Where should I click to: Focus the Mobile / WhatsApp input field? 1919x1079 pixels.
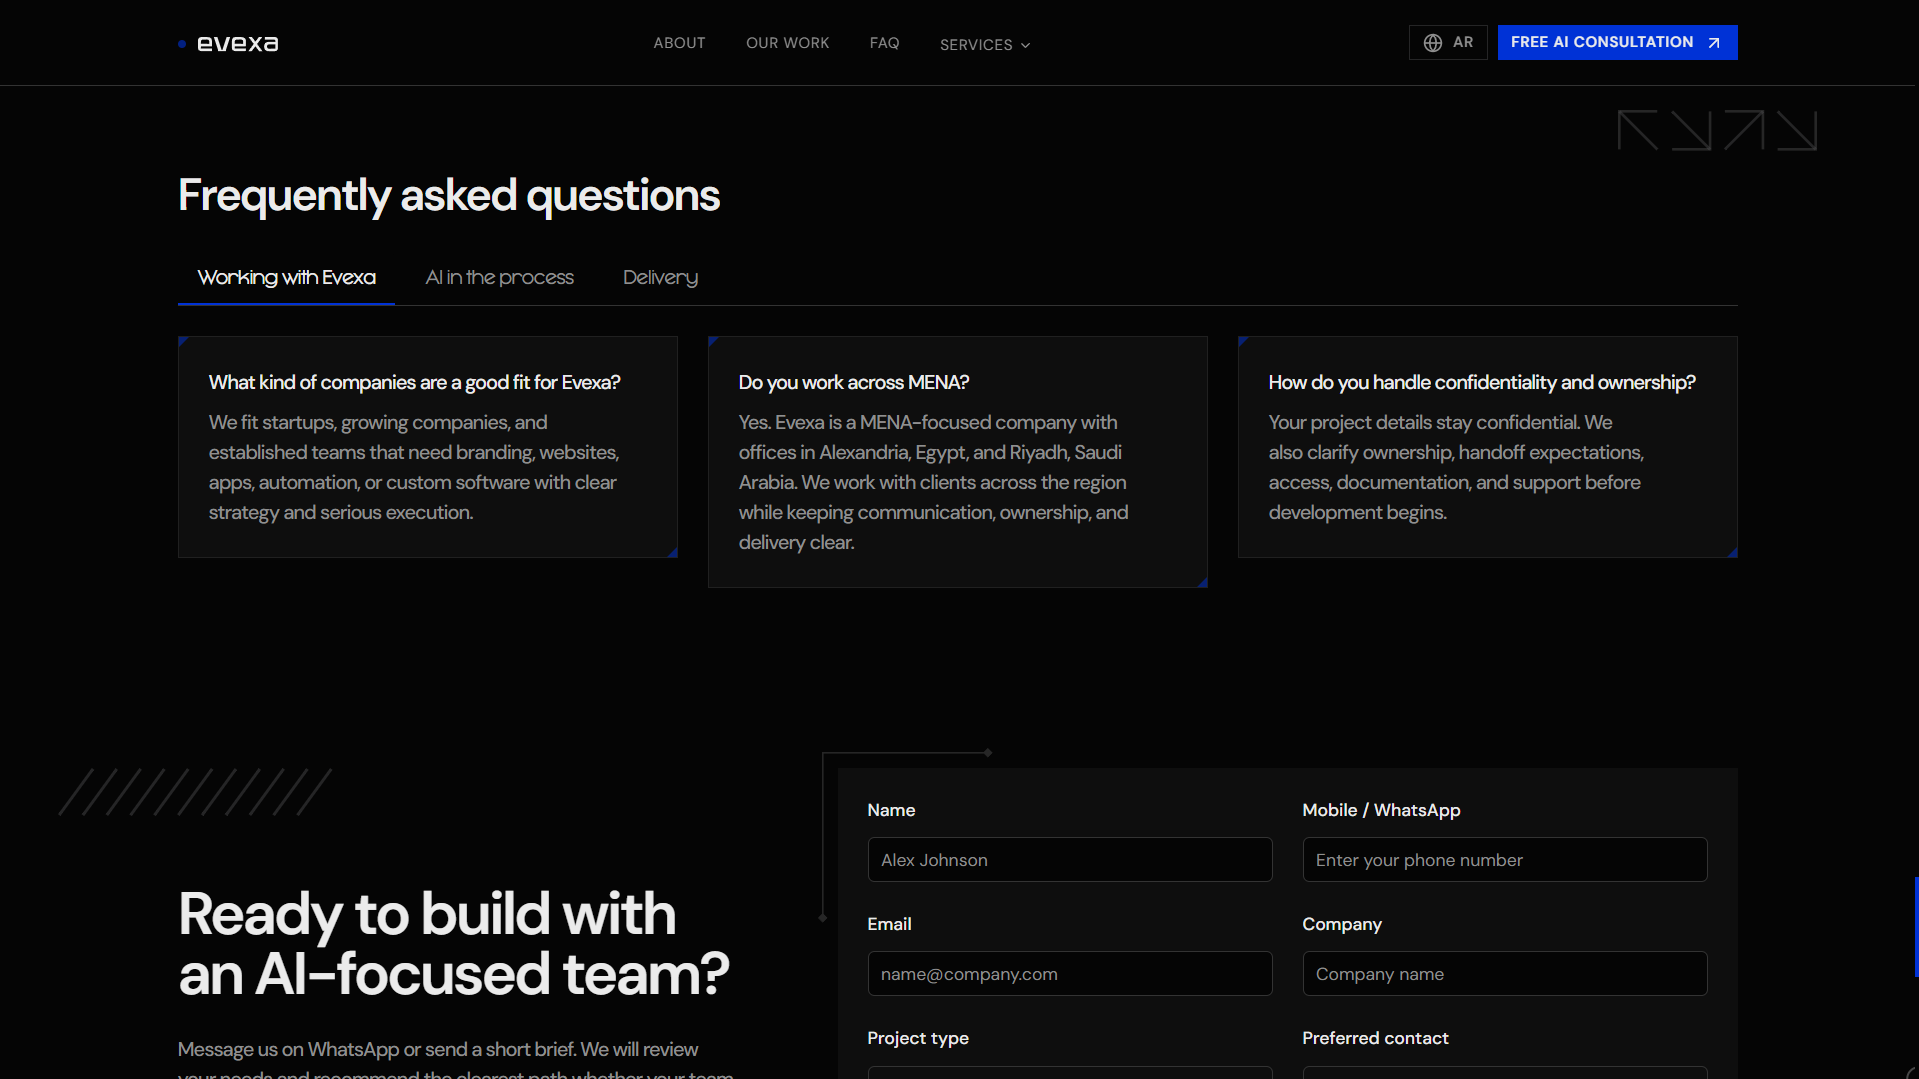[1505, 860]
